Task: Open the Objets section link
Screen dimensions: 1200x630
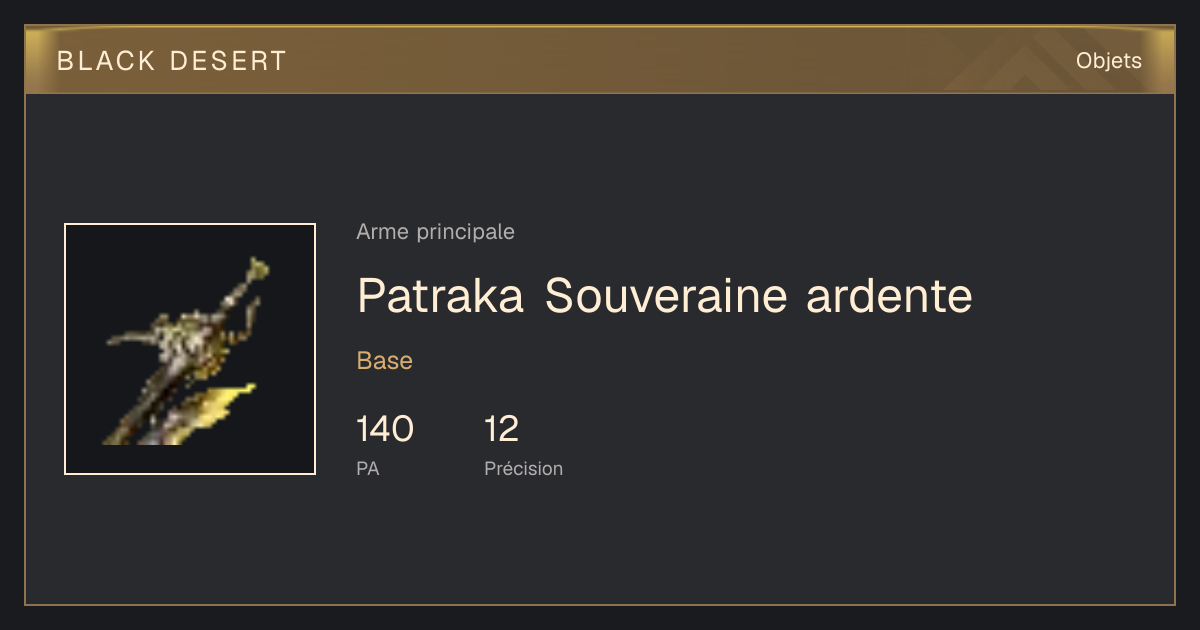Action: pos(1108,61)
